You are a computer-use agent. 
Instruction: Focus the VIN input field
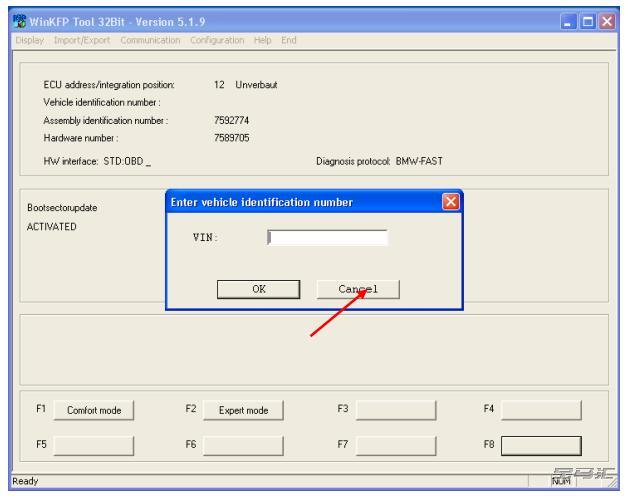pos(327,238)
